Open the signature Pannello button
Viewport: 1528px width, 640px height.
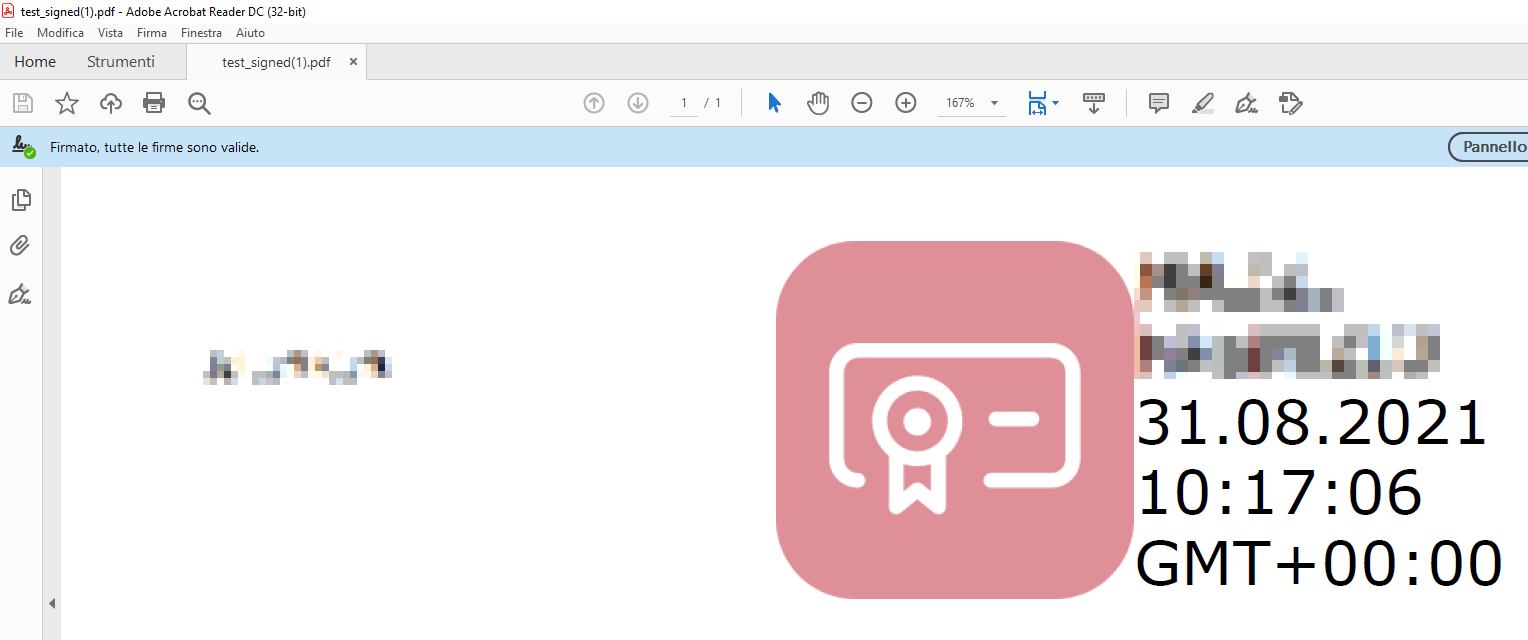click(1489, 147)
